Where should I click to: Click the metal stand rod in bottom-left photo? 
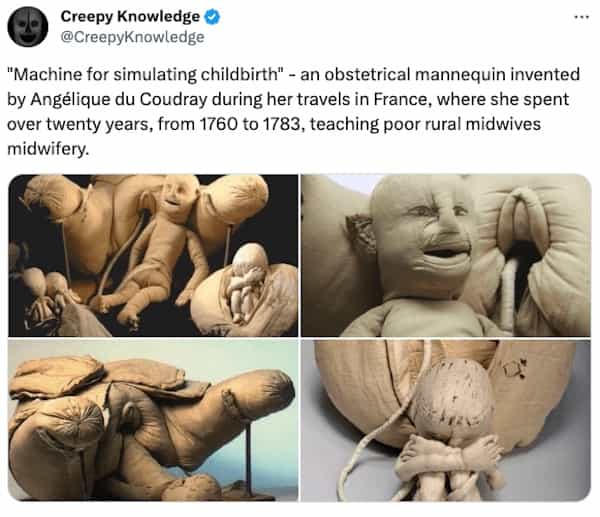coord(249,455)
